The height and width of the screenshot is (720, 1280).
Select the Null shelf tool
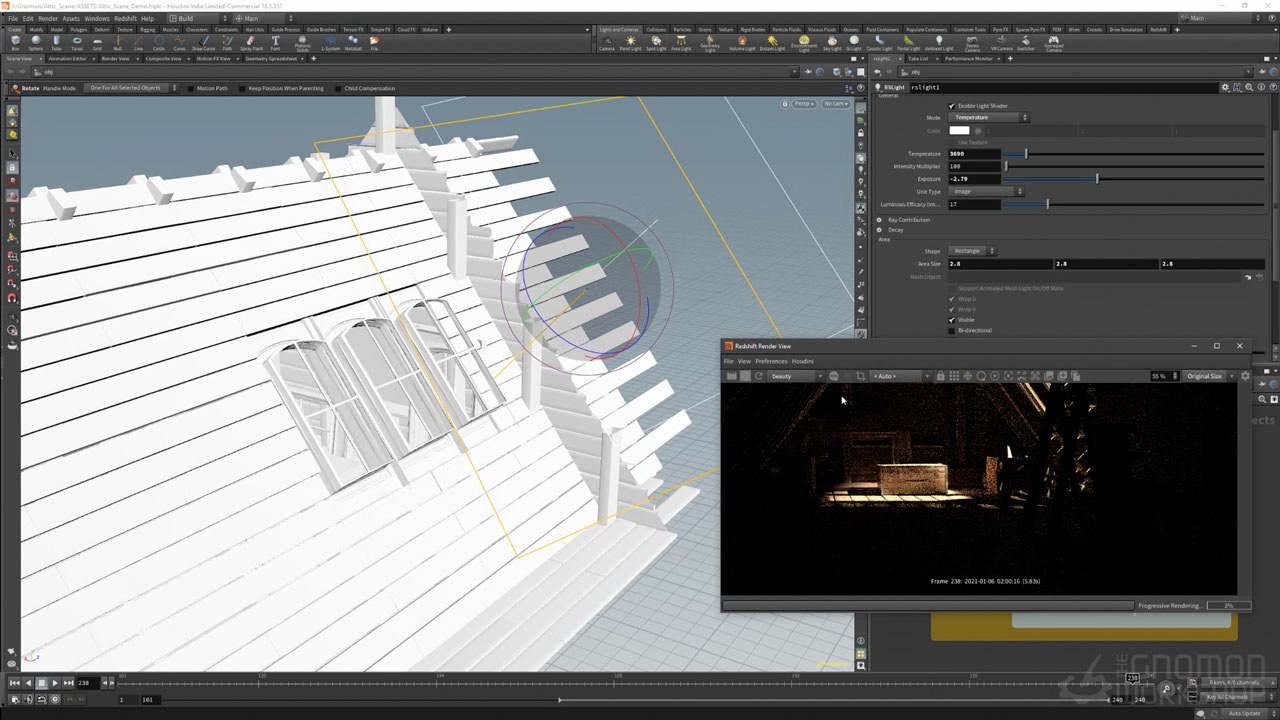coord(118,43)
